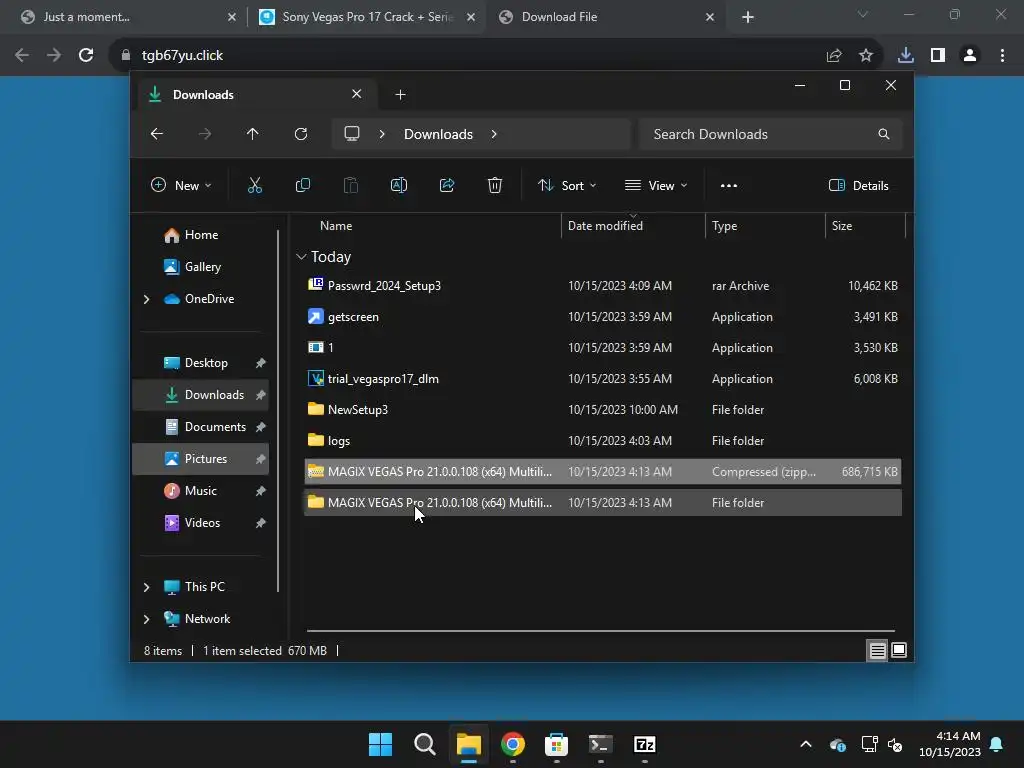Open Pictures in navigation pane
Screen dimensions: 1024x768
click(x=200, y=459)
